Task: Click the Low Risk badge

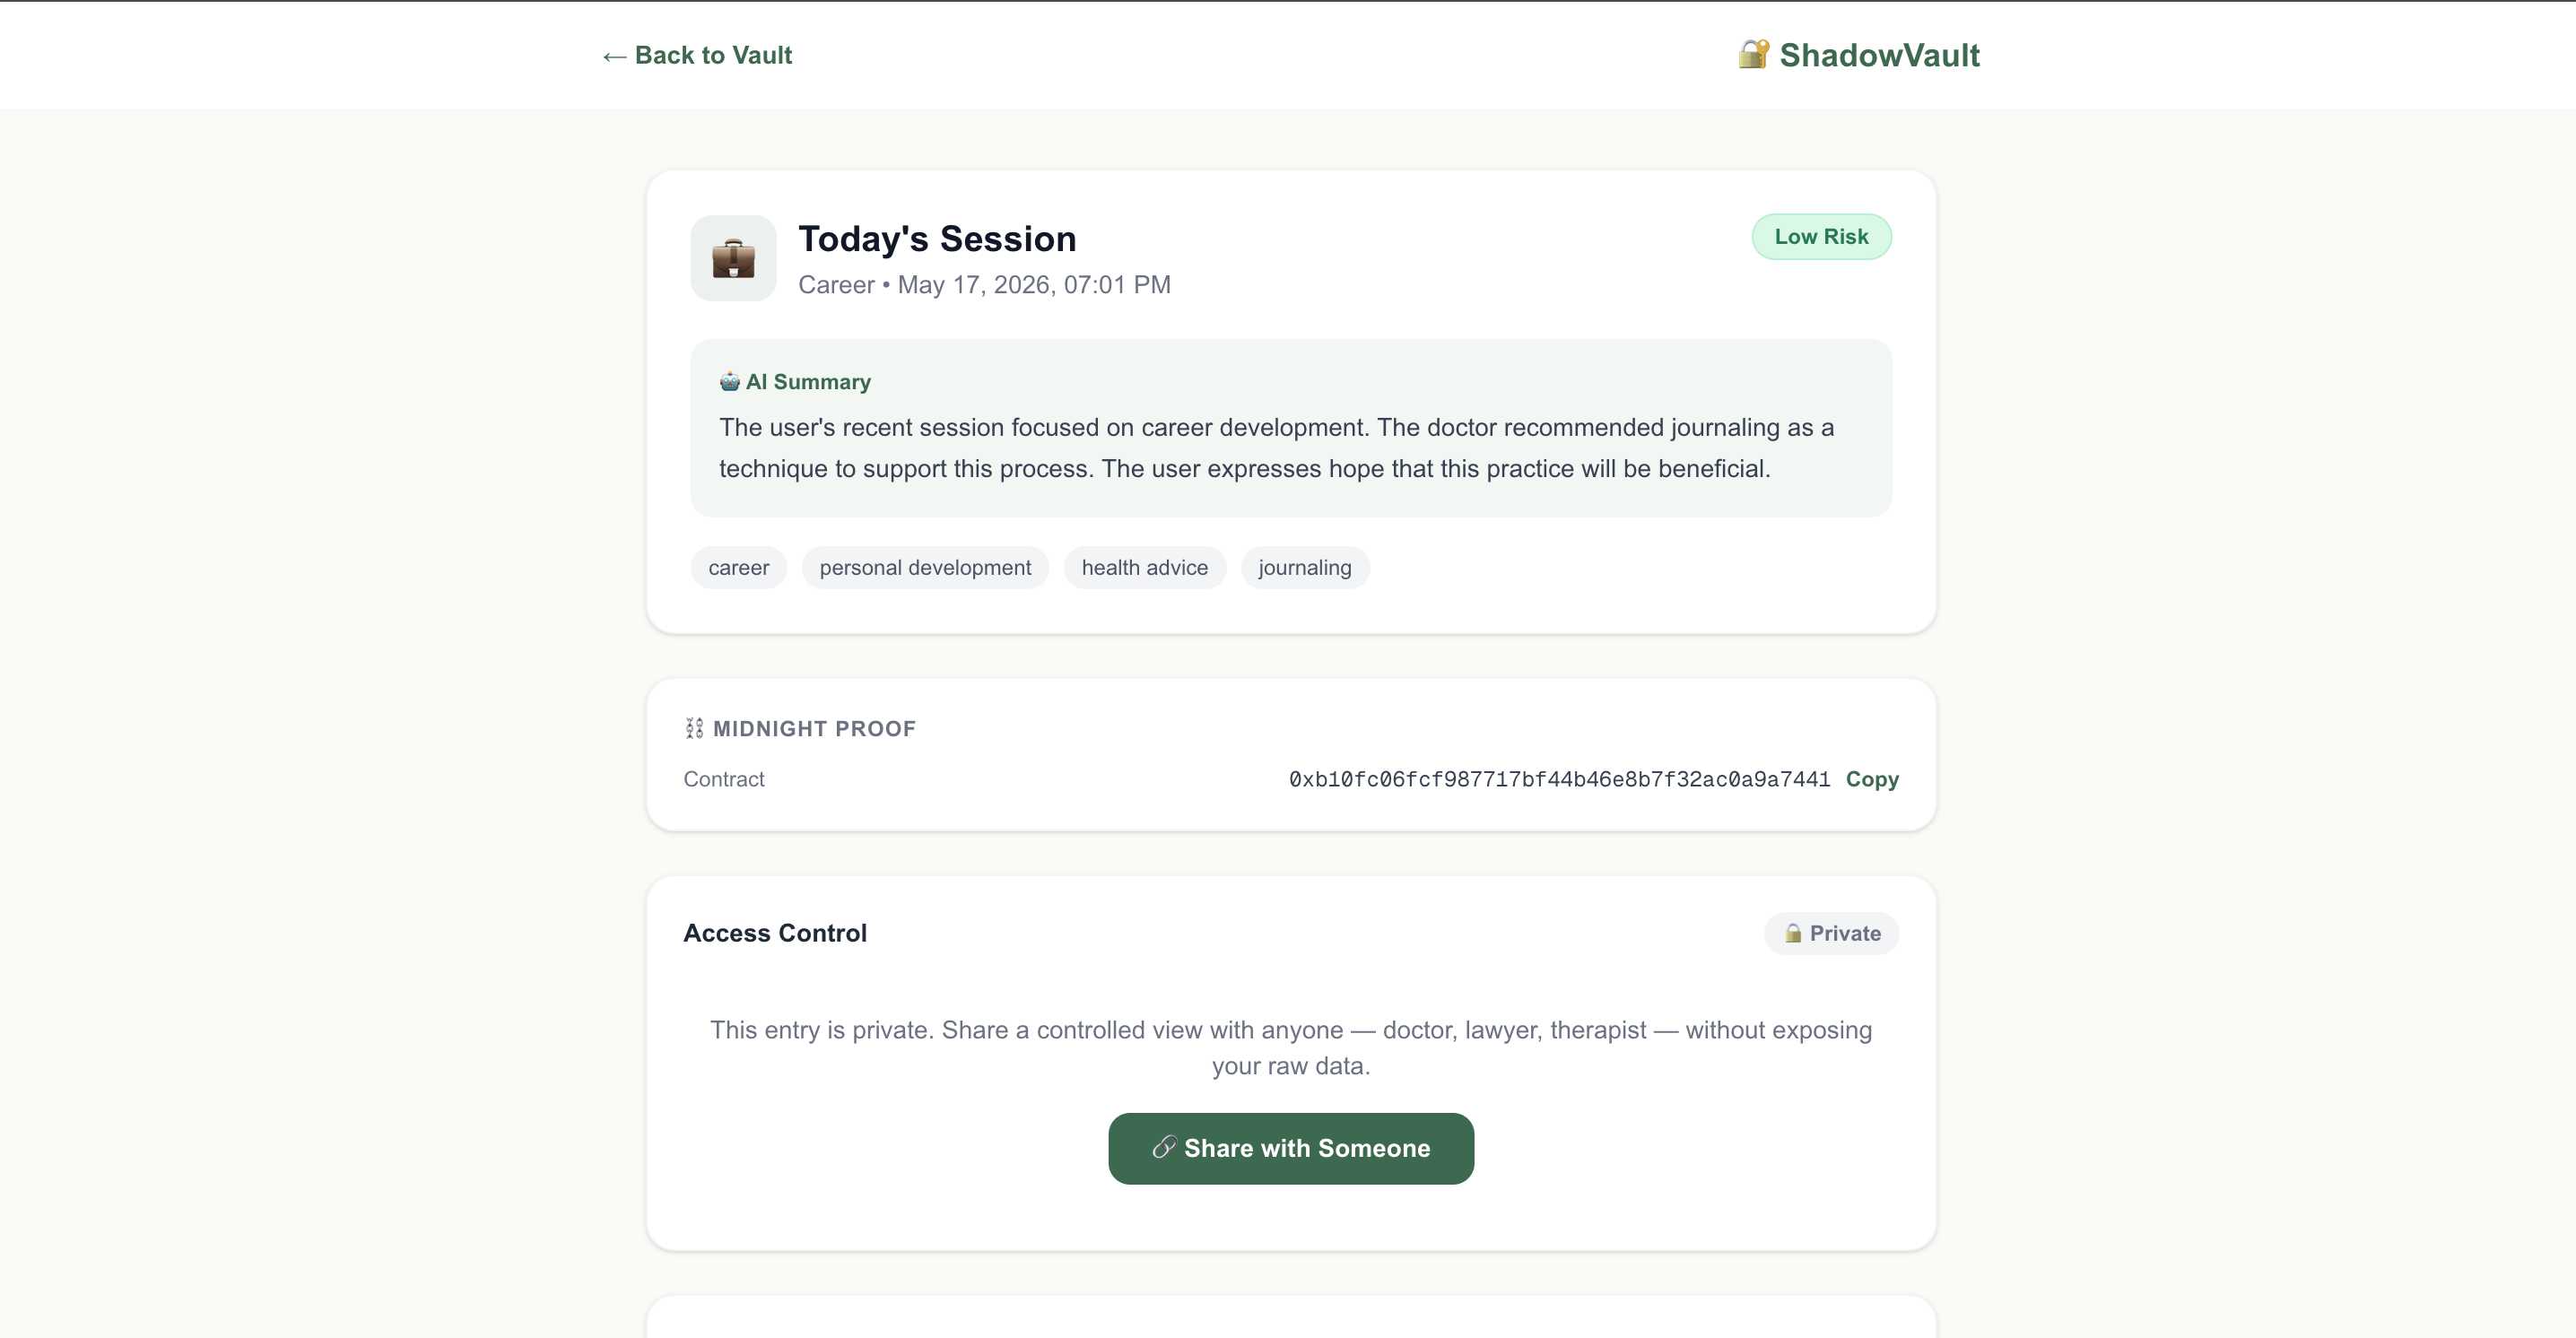Action: [x=1821, y=237]
